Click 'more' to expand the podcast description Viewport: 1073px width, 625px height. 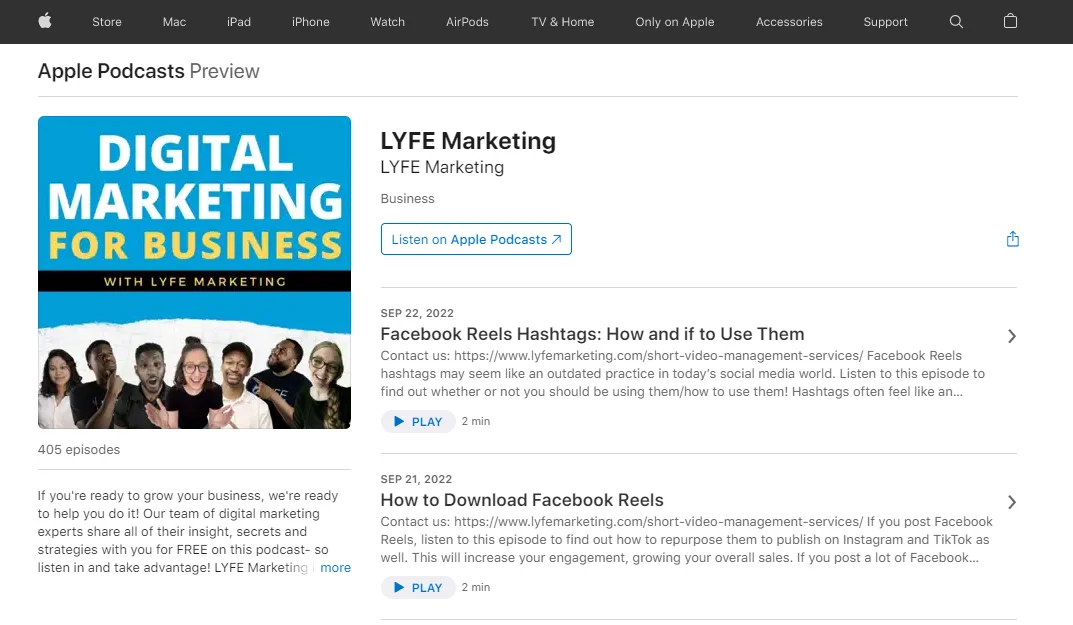pos(335,567)
